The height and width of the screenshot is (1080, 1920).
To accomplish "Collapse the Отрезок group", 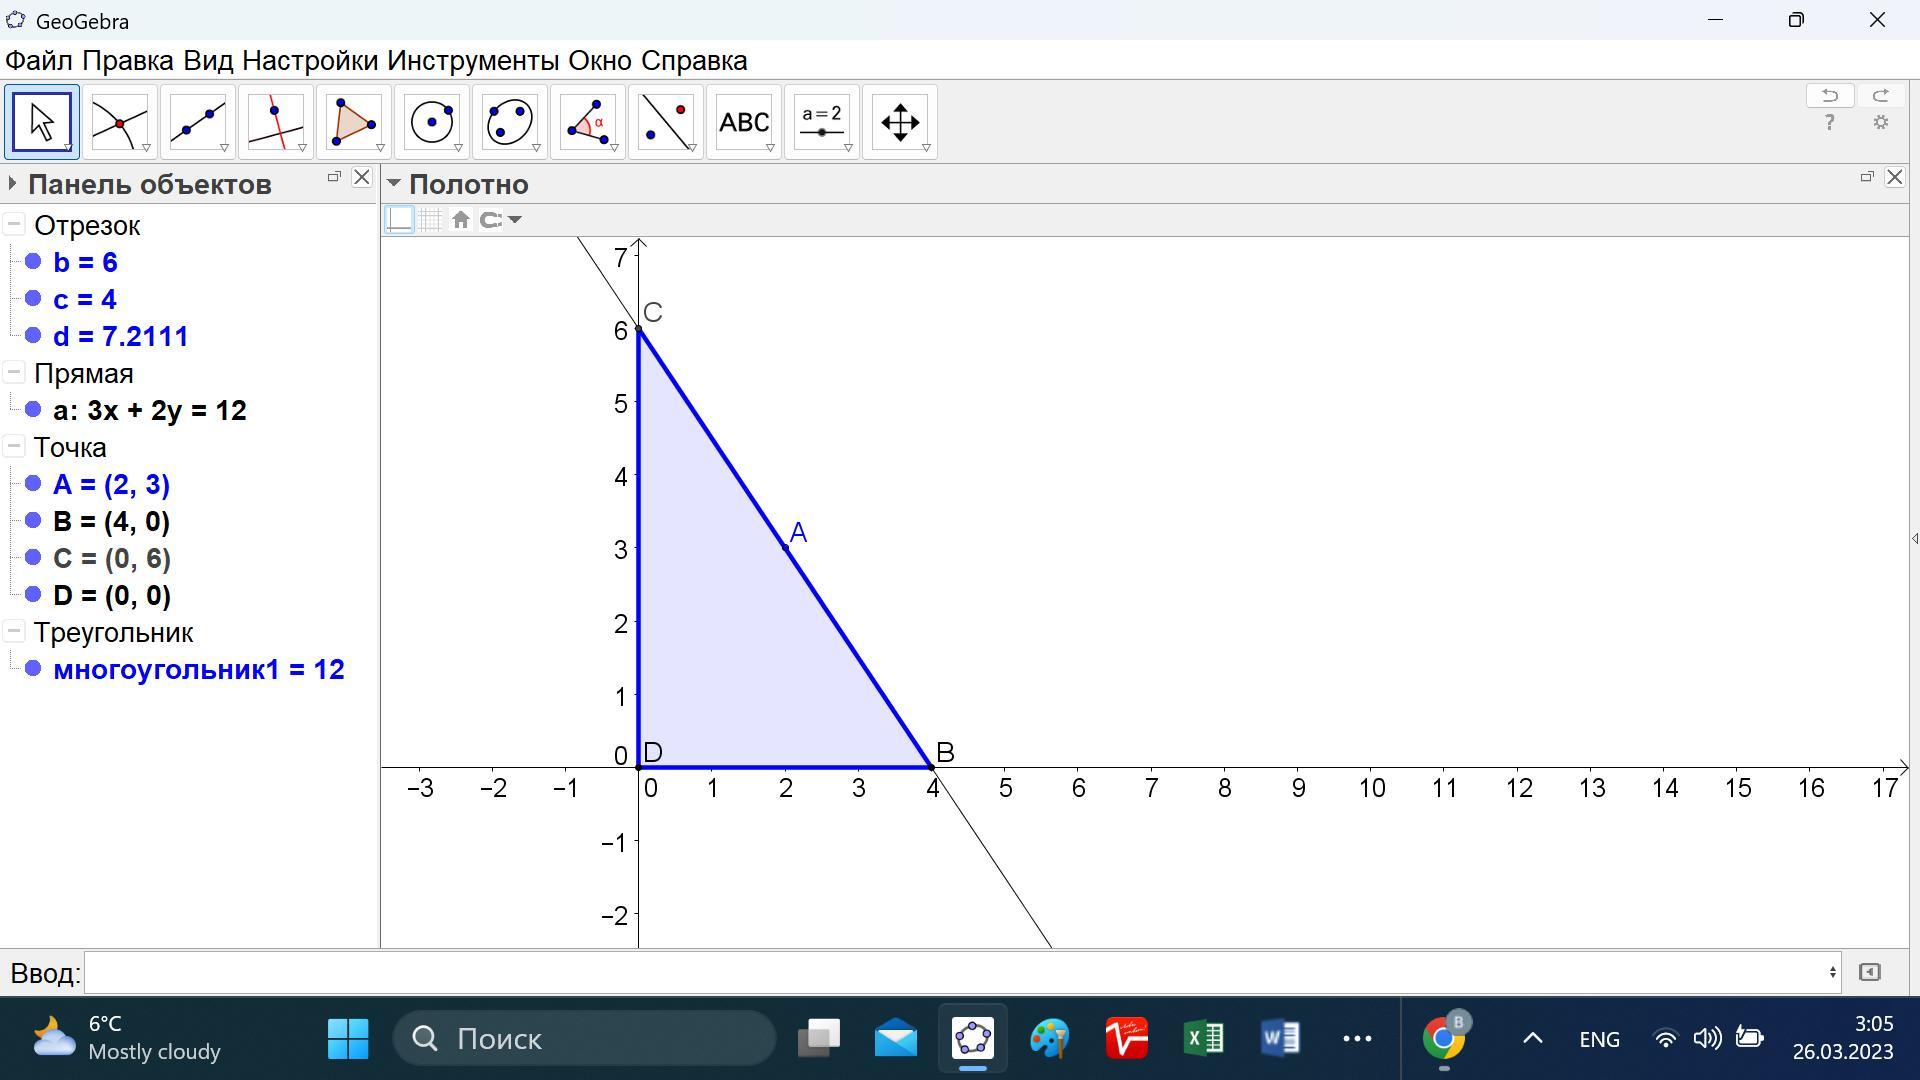I will click(14, 225).
